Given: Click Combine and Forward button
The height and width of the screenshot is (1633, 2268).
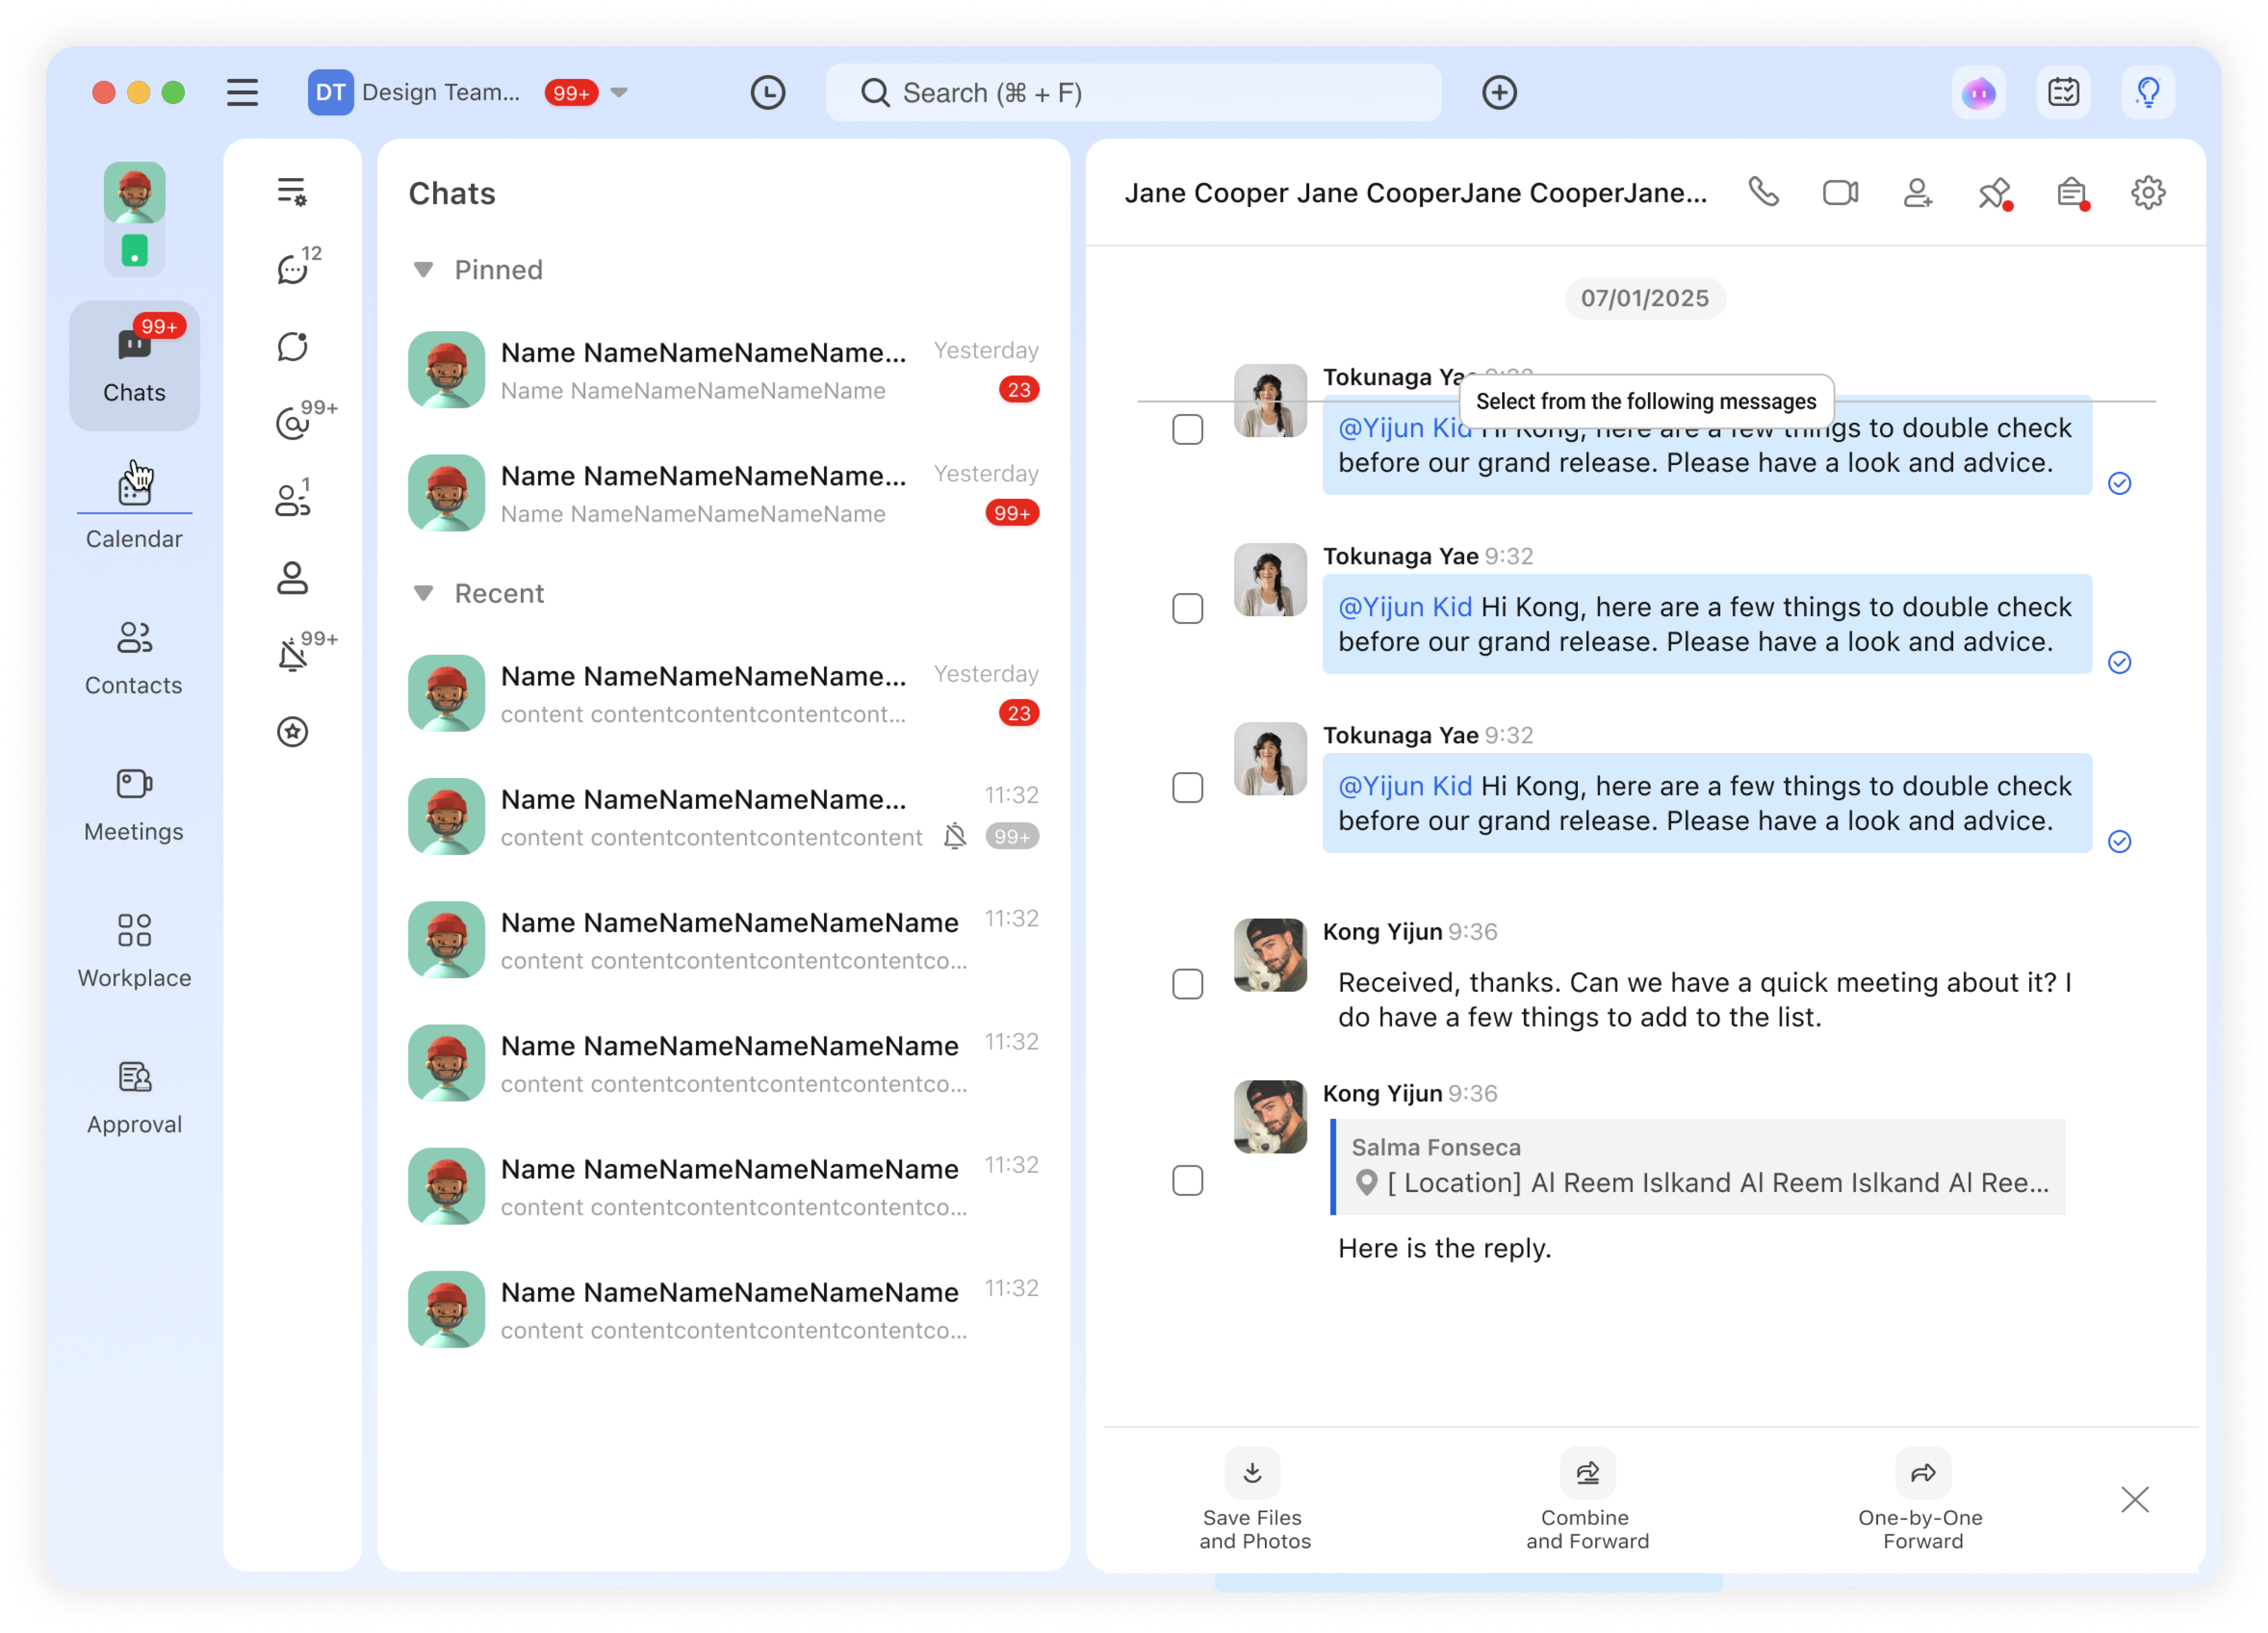Looking at the screenshot, I should pos(1587,1498).
